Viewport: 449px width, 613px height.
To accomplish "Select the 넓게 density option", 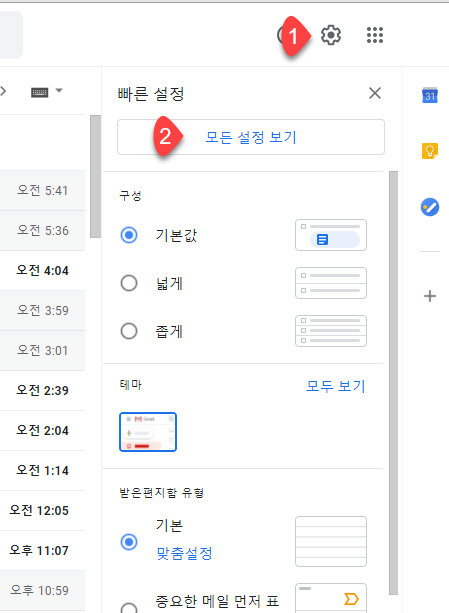I will (x=129, y=283).
